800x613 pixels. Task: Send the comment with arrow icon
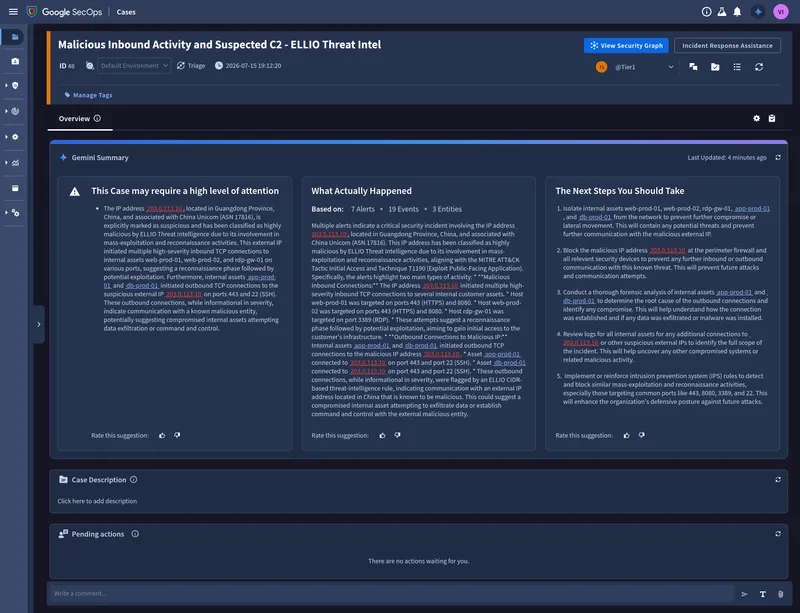point(744,594)
